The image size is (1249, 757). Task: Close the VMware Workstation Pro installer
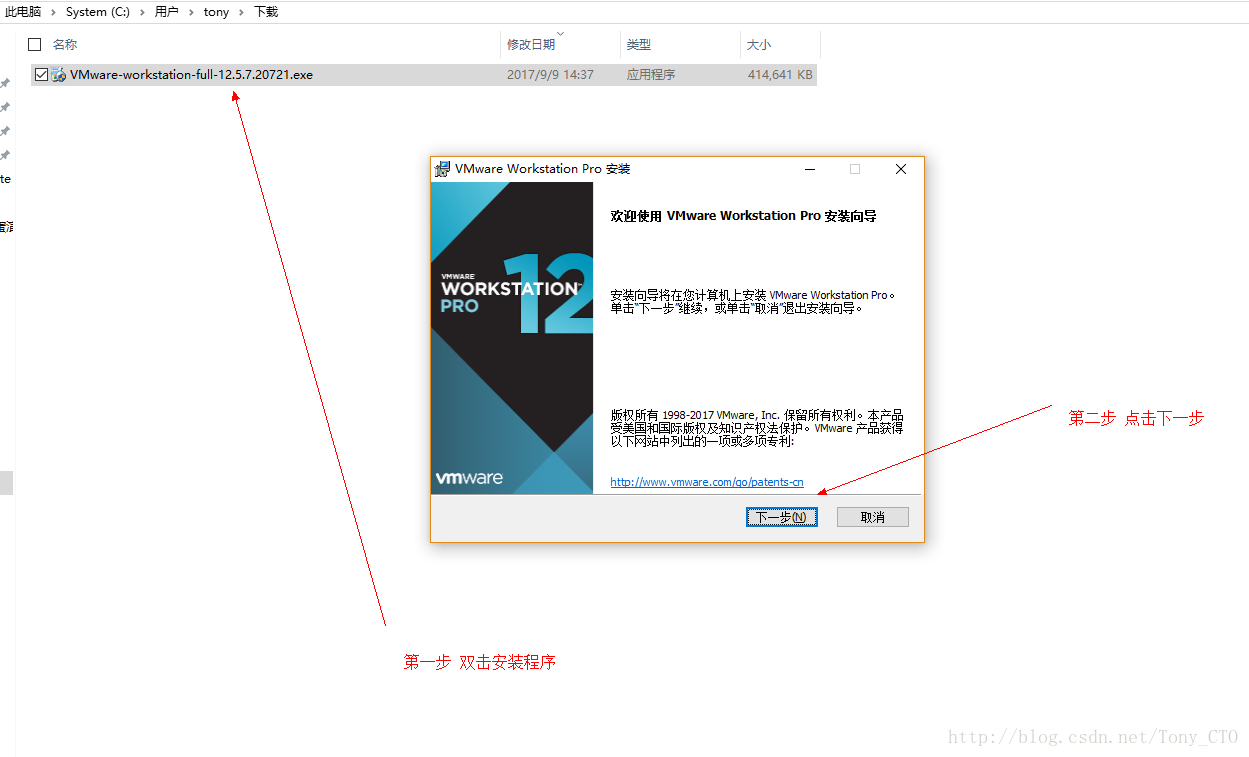point(901,169)
